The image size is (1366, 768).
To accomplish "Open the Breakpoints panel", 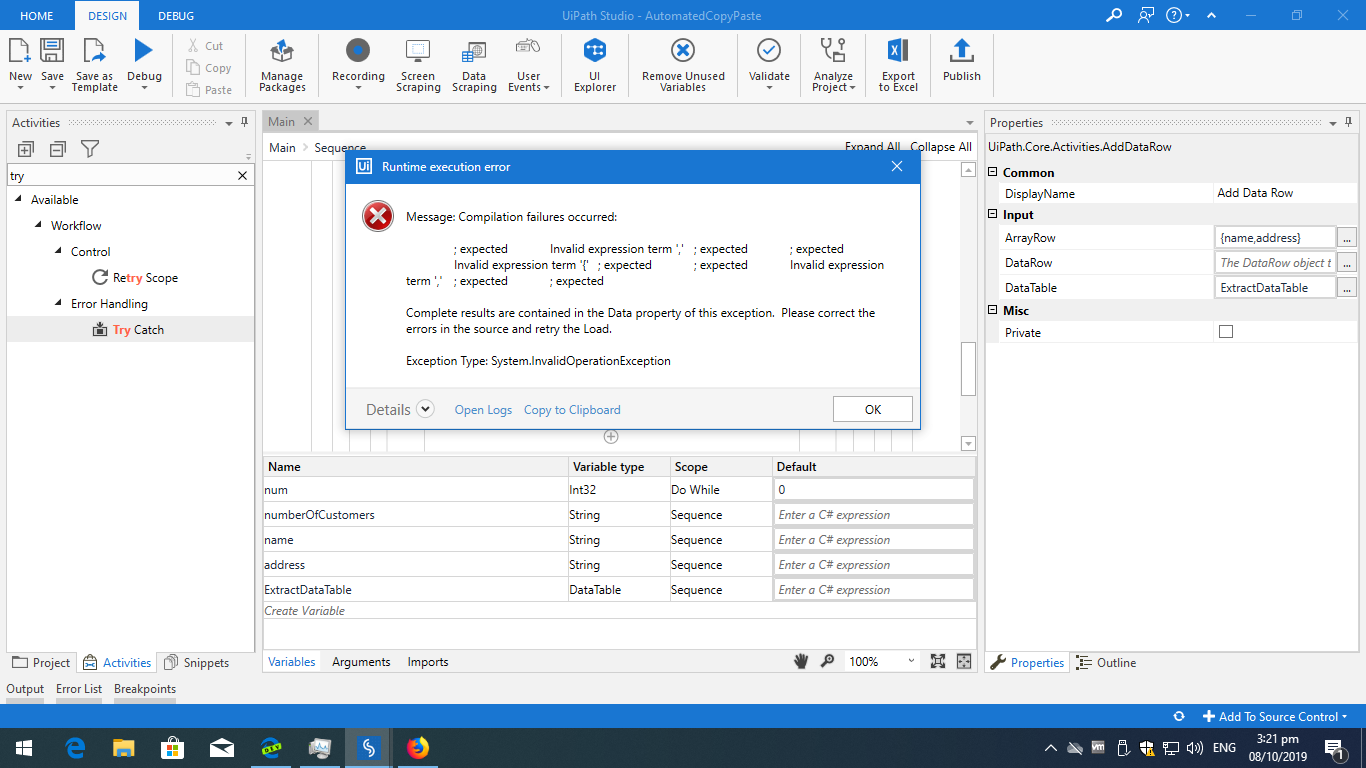I will pyautogui.click(x=145, y=689).
